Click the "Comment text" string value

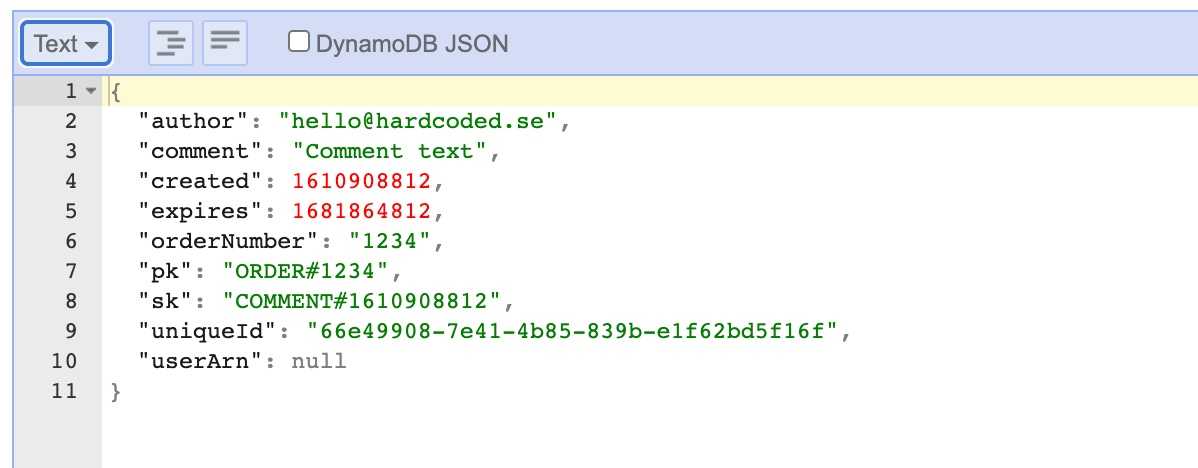(x=390, y=151)
